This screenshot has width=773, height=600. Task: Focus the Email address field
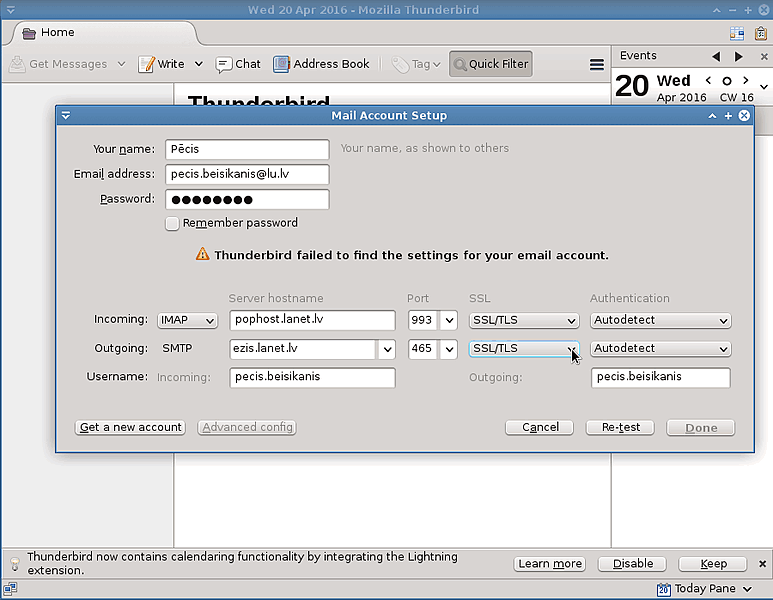pyautogui.click(x=247, y=175)
